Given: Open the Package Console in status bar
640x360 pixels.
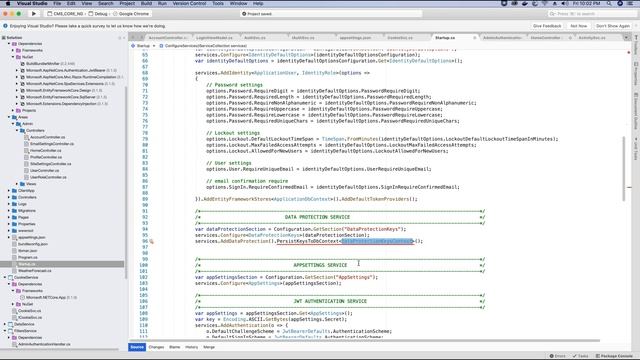Looking at the screenshot, I should coord(614,356).
